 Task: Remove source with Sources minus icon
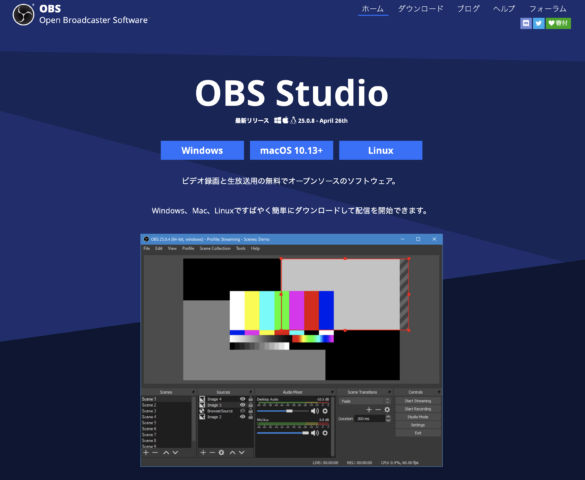point(212,452)
